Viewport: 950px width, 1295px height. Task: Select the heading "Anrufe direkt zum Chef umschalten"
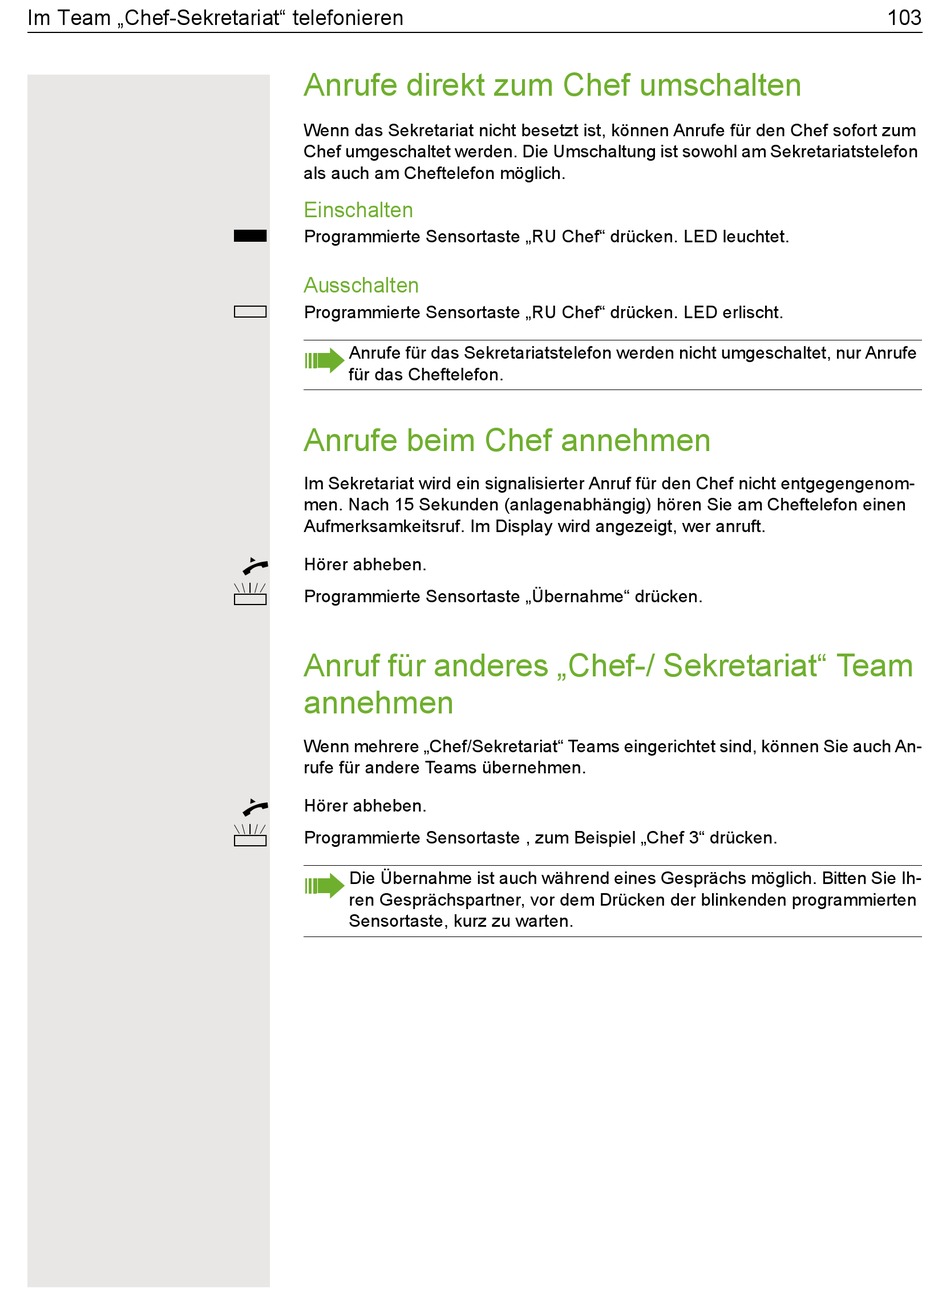coord(552,85)
